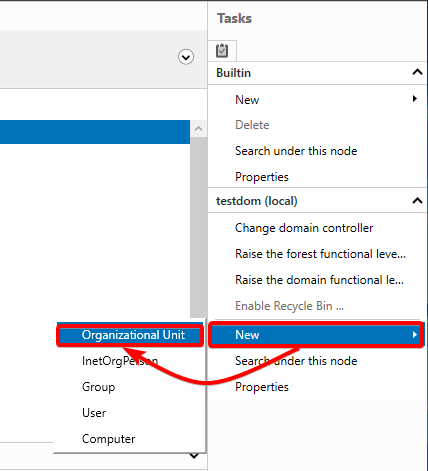The height and width of the screenshot is (471, 428).
Task: Choose Computer in the New submenu
Action: click(108, 439)
